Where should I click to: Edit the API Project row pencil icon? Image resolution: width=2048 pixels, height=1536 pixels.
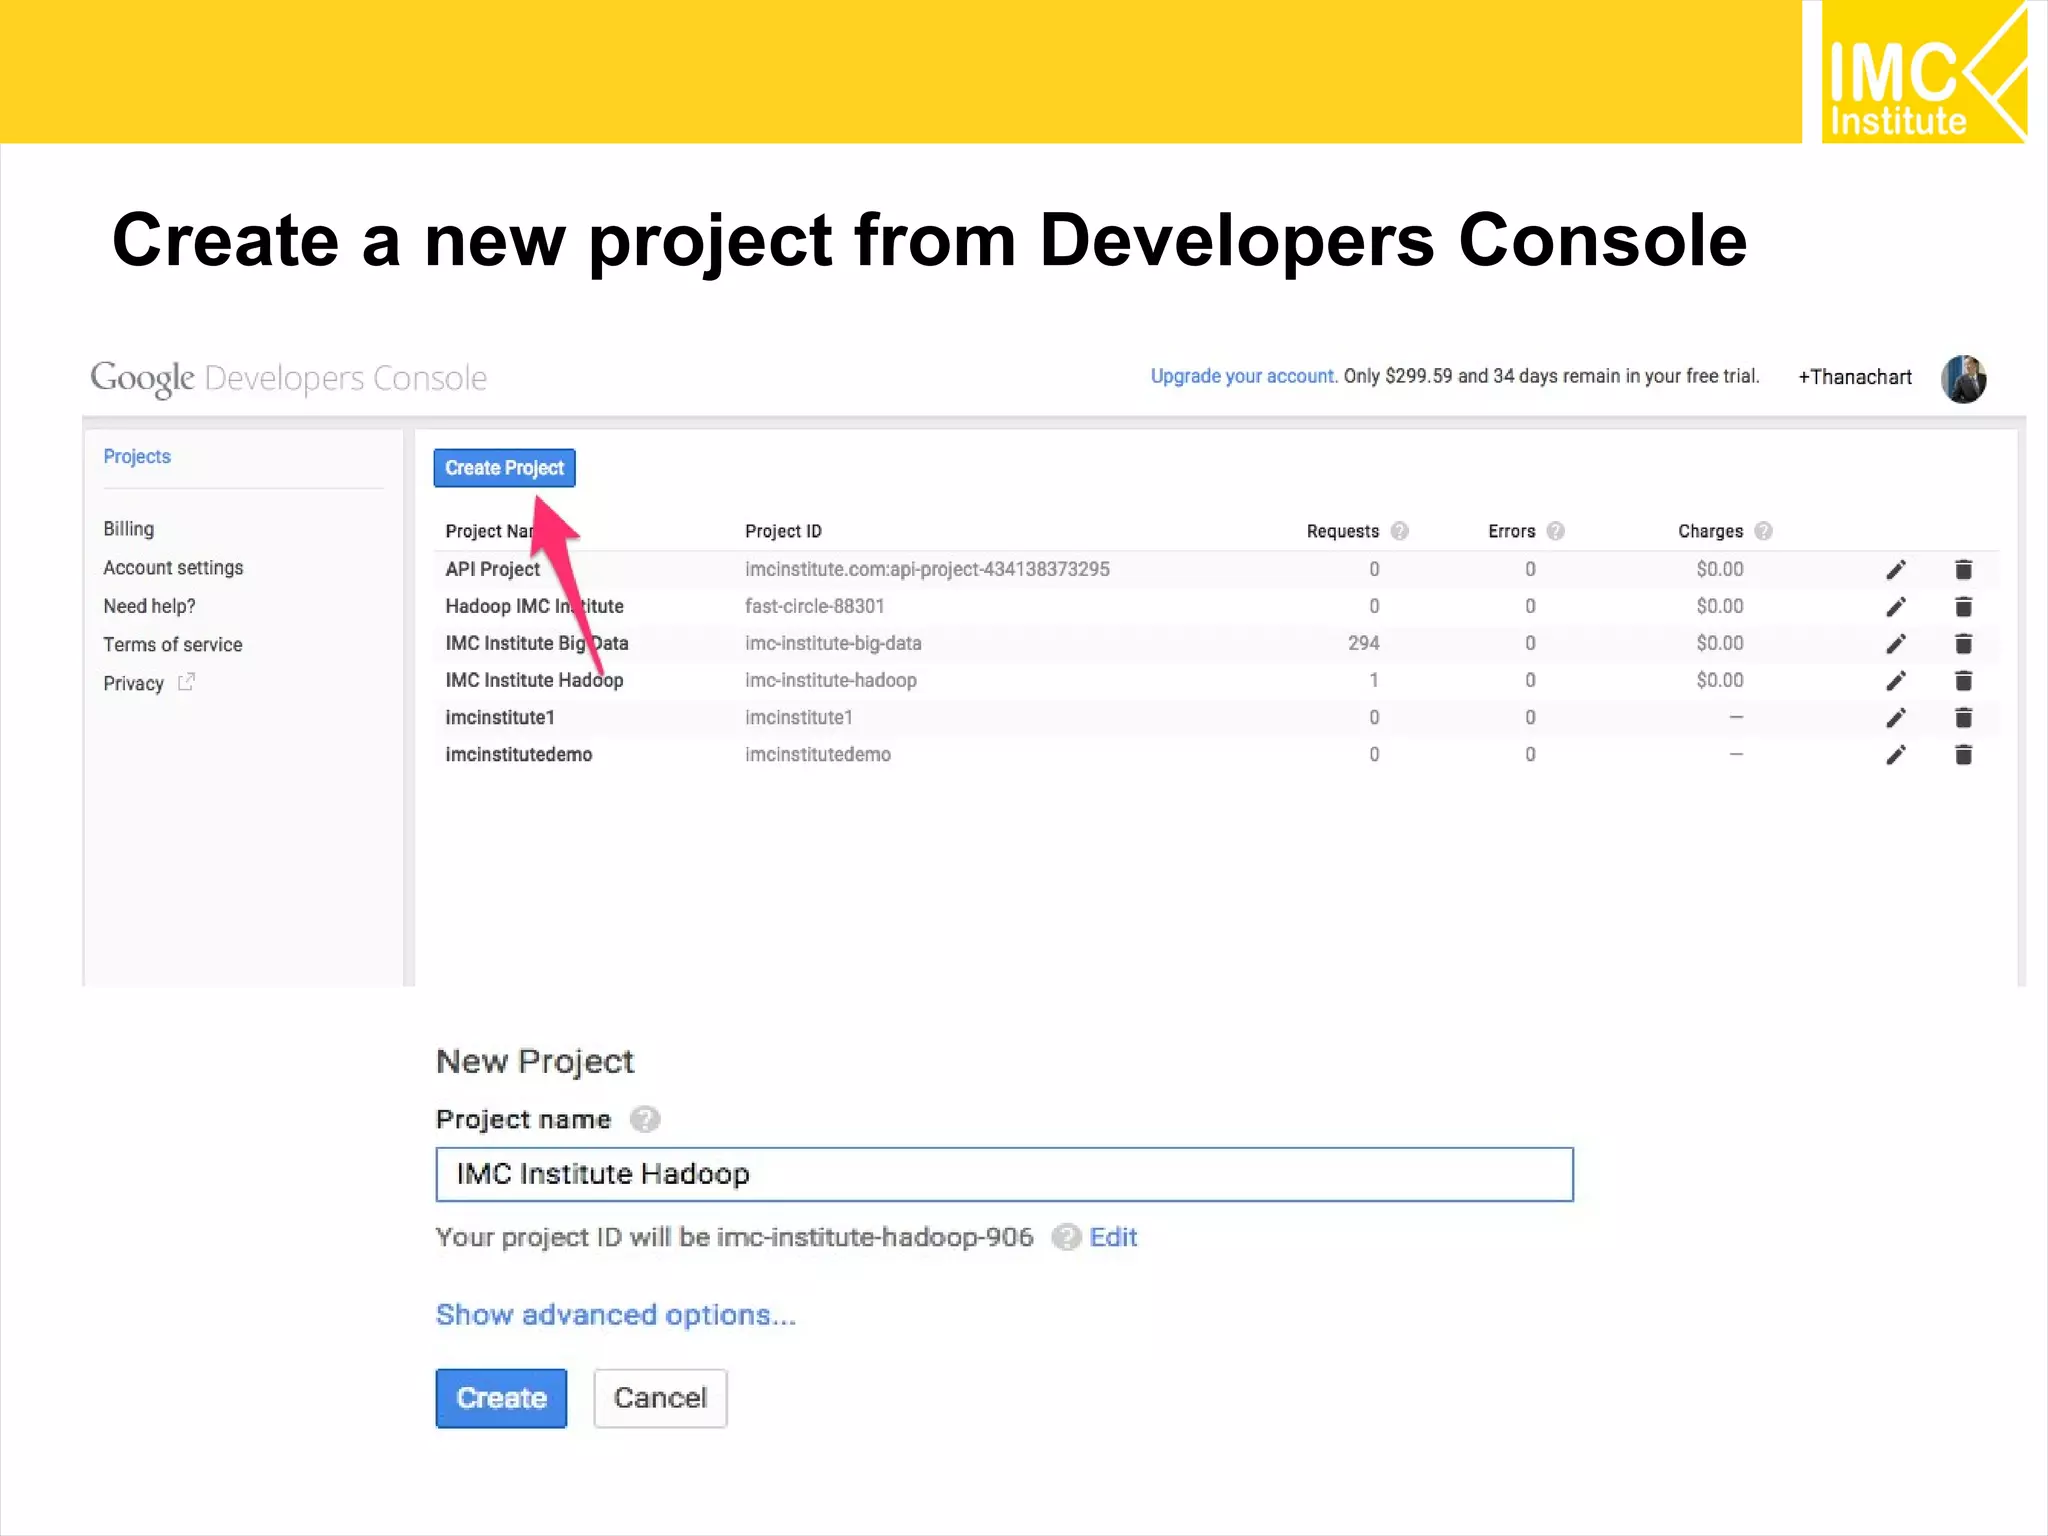click(x=1896, y=570)
